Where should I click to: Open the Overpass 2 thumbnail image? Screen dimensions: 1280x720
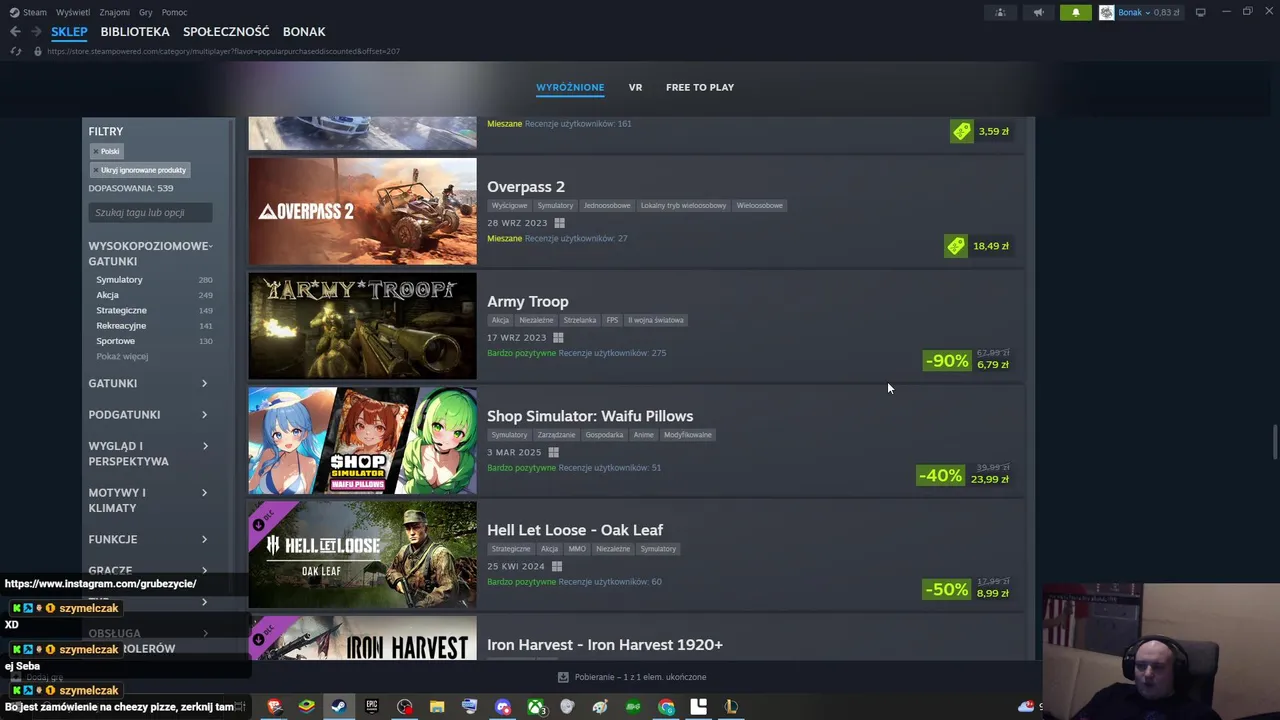pyautogui.click(x=362, y=211)
